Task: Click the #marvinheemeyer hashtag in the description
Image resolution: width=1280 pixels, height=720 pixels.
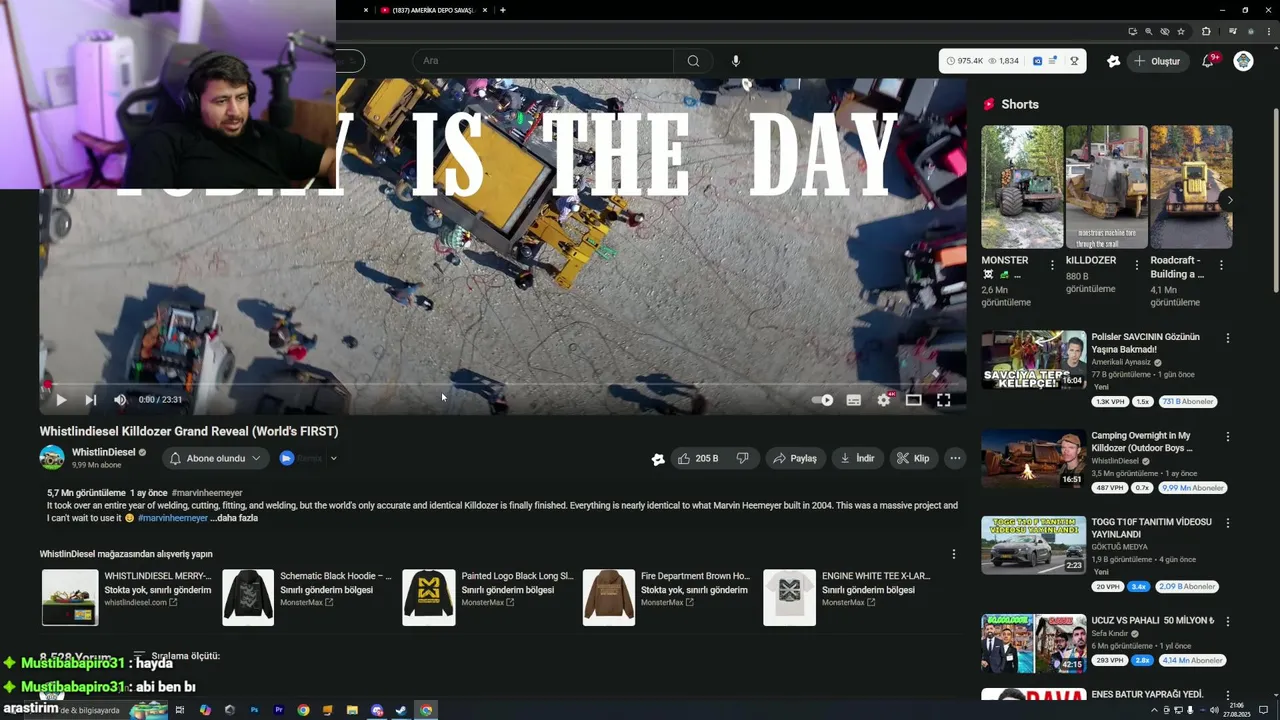Action: click(173, 518)
